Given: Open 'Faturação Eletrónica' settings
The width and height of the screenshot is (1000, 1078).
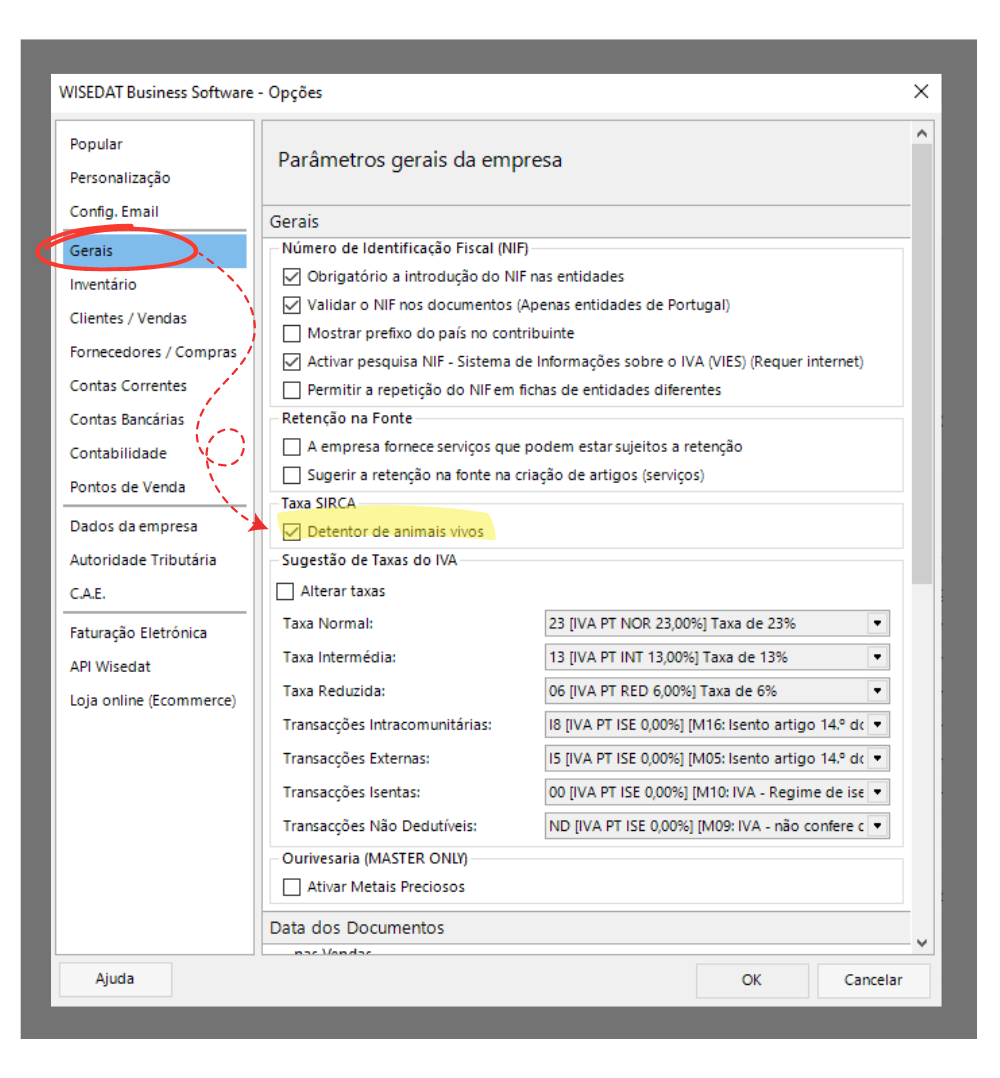Looking at the screenshot, I should tap(138, 633).
